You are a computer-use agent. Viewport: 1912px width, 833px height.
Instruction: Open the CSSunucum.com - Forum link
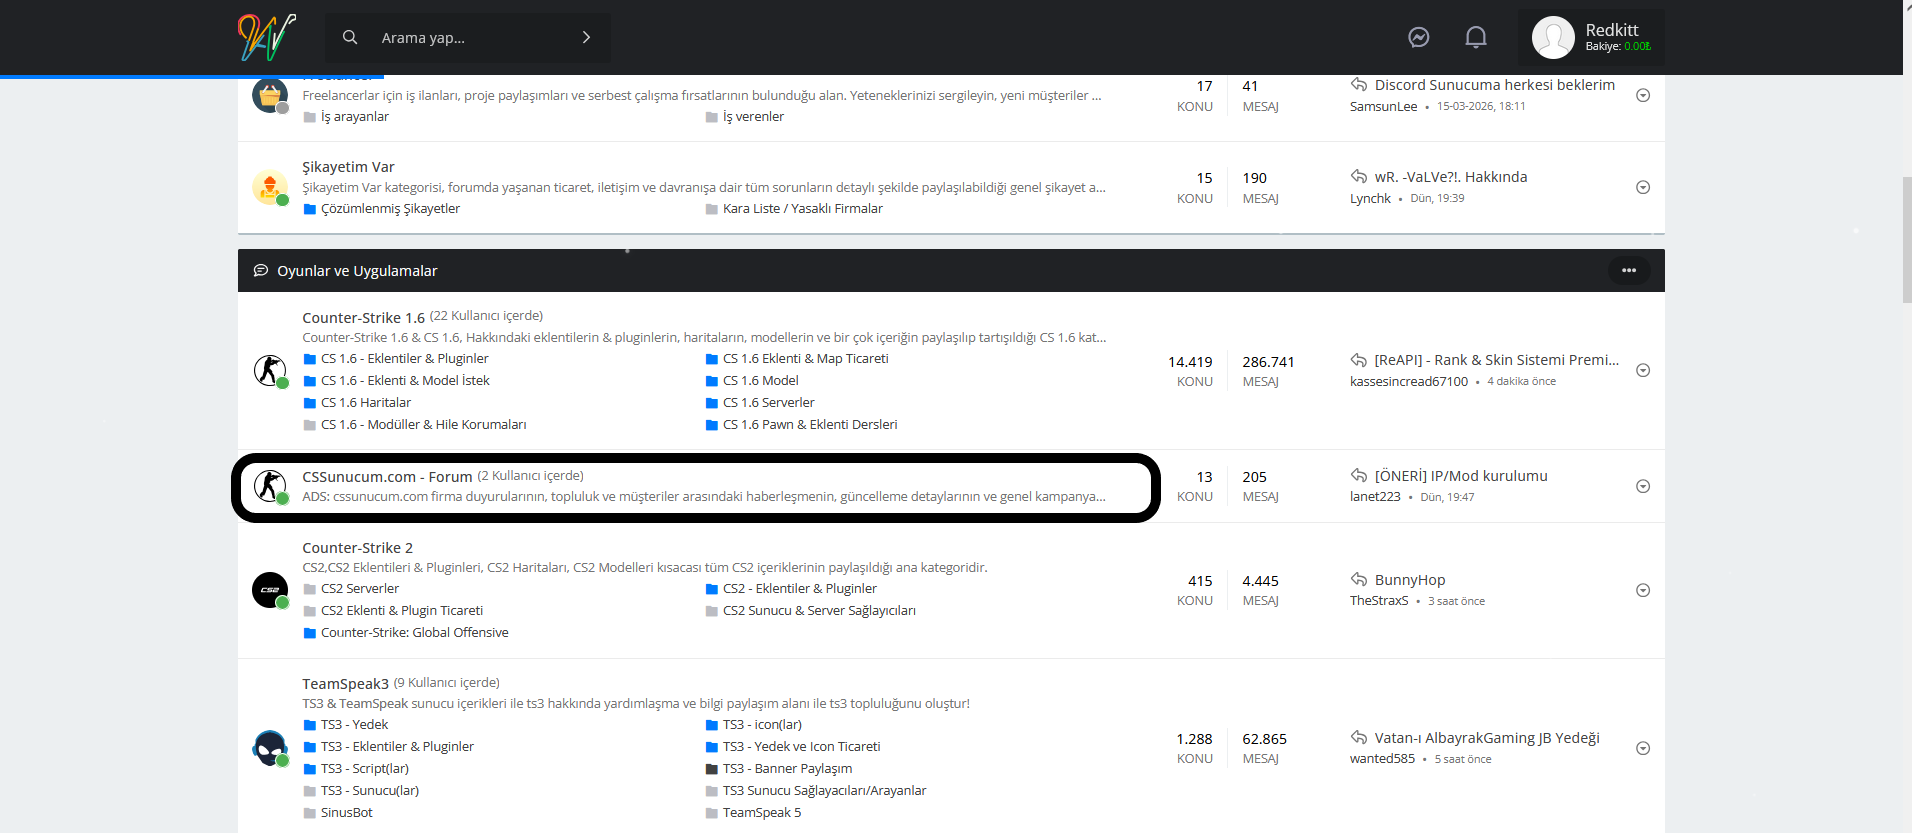[x=387, y=477]
